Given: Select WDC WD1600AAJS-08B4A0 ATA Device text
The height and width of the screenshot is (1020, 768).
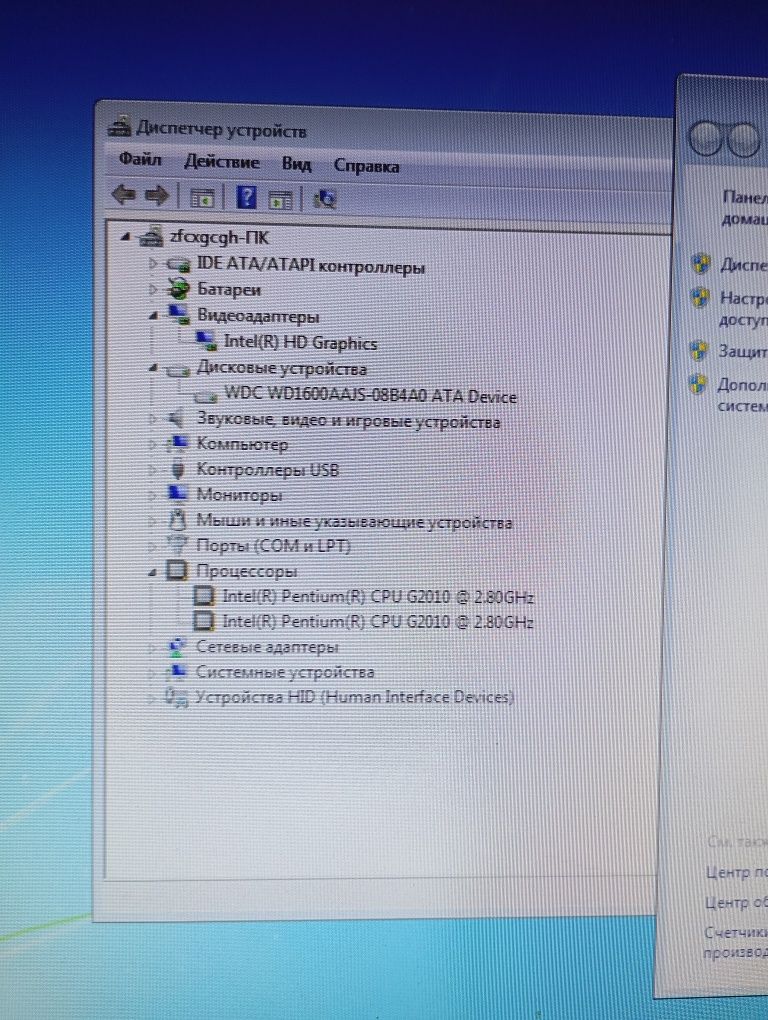Looking at the screenshot, I should coord(370,395).
